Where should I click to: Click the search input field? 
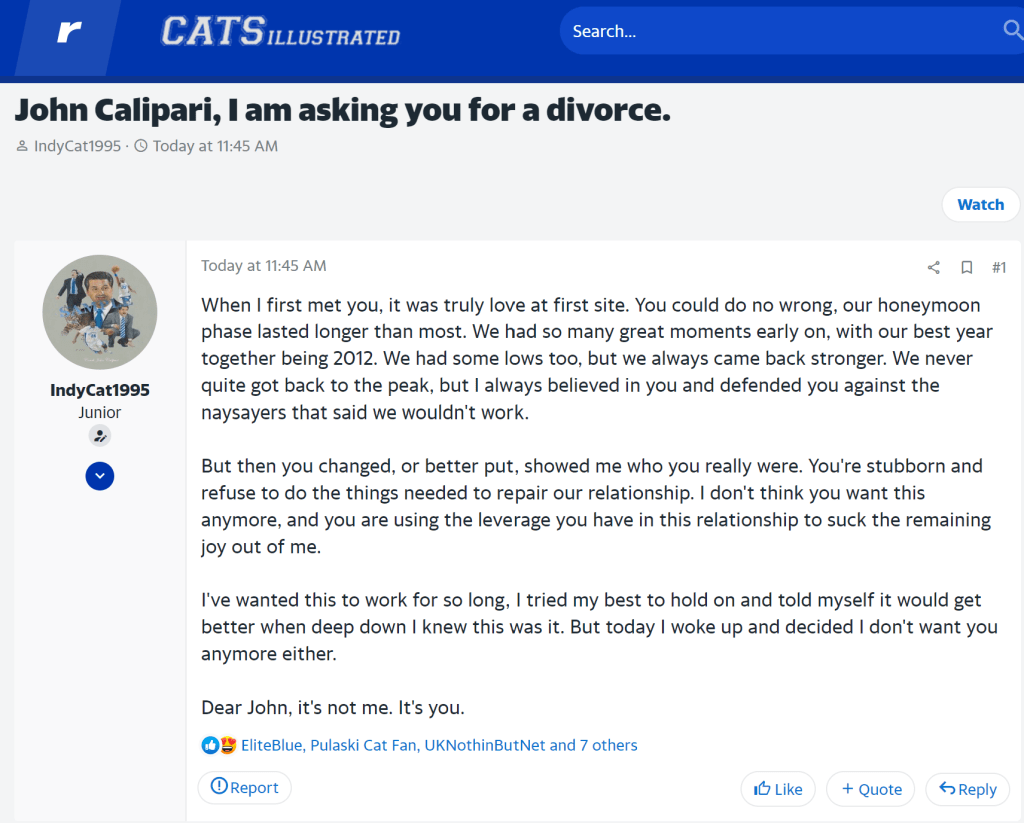pos(780,31)
